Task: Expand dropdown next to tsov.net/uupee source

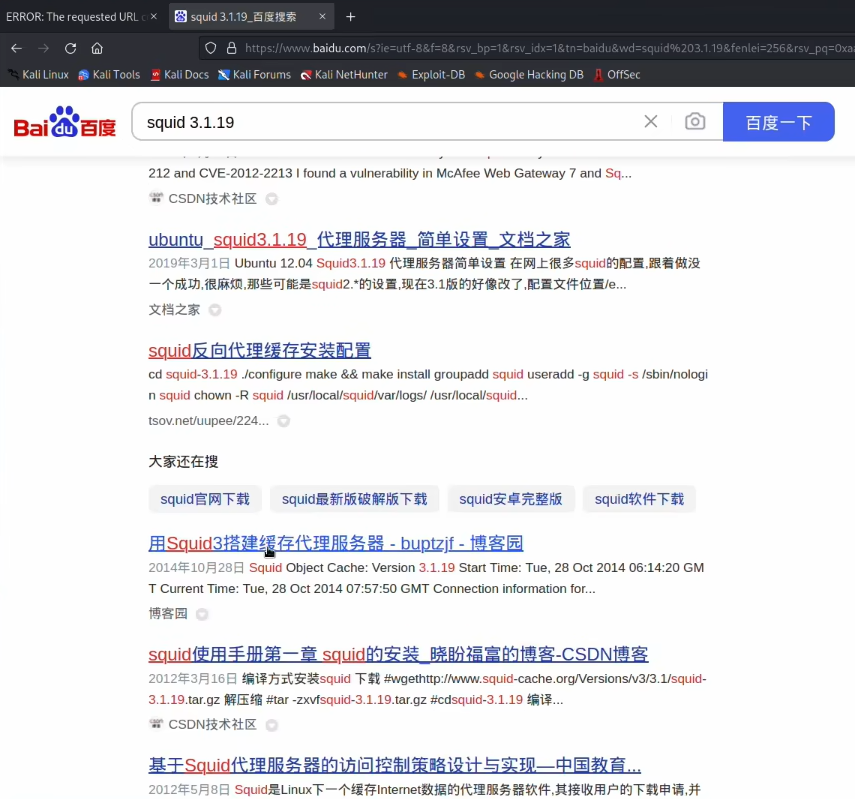Action: tap(284, 421)
